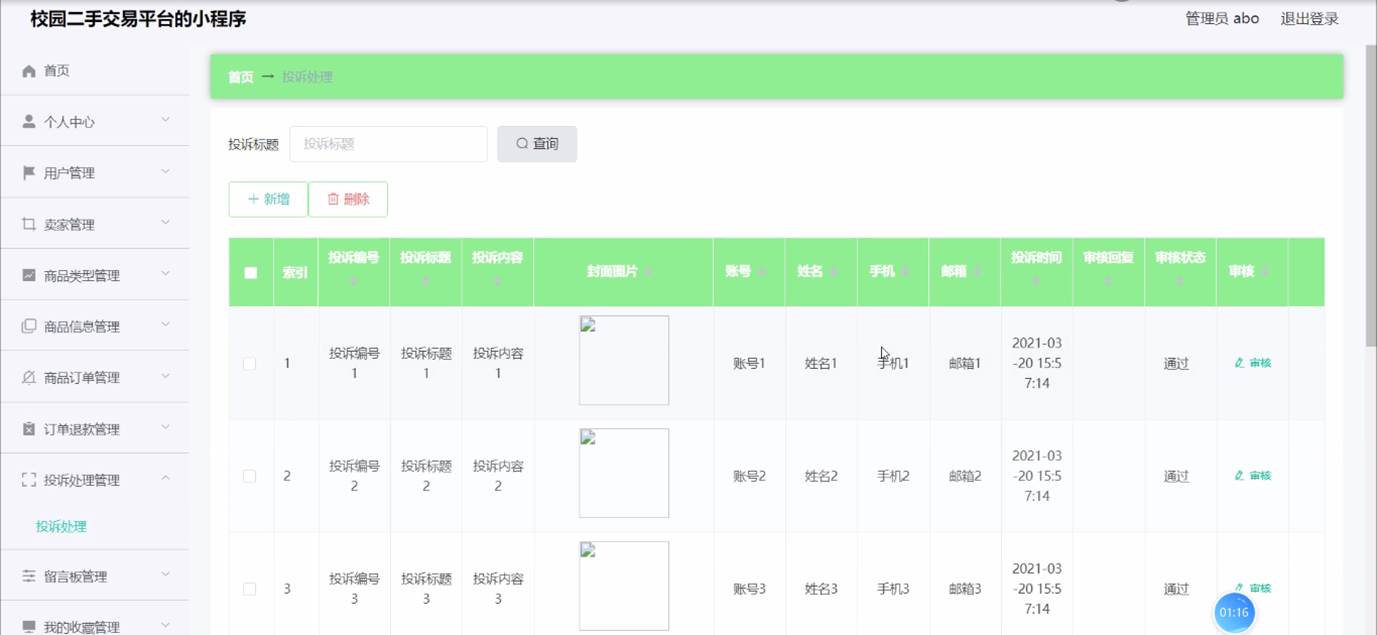1377x635 pixels.
Task: Click the home icon beside 首页 in sidebar
Action: [x=29, y=71]
